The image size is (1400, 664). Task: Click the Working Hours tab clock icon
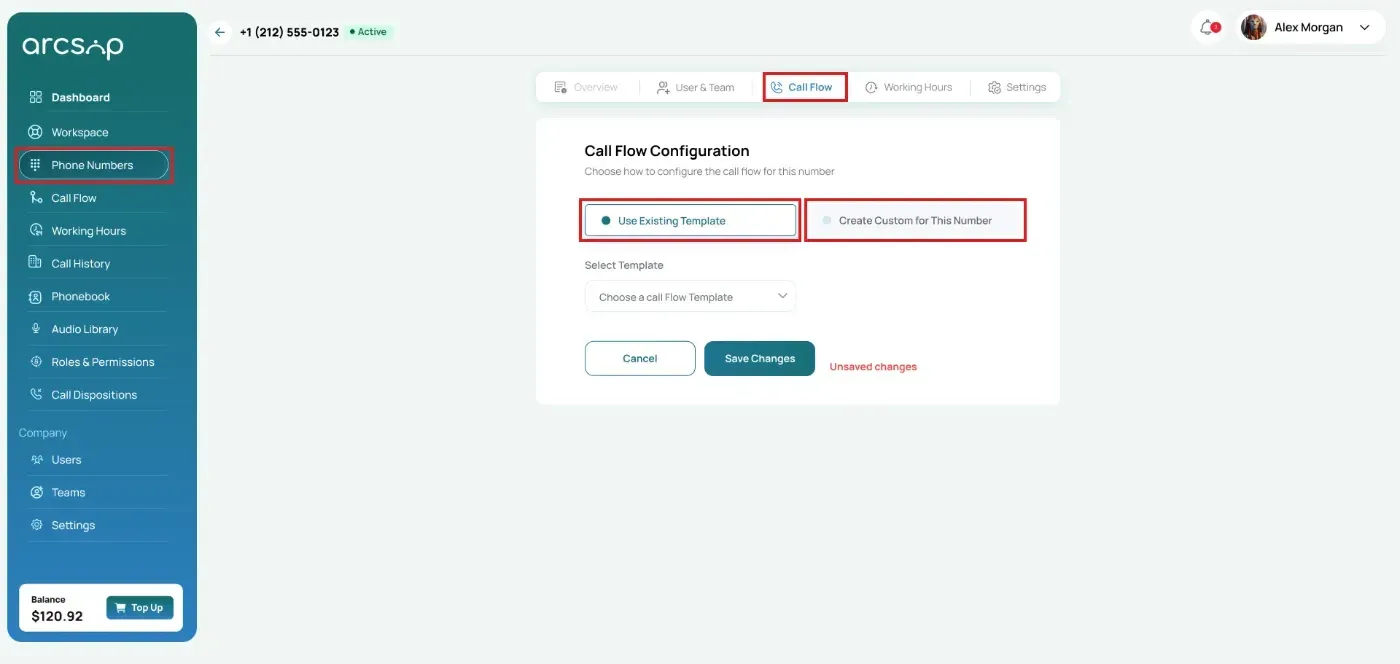871,87
